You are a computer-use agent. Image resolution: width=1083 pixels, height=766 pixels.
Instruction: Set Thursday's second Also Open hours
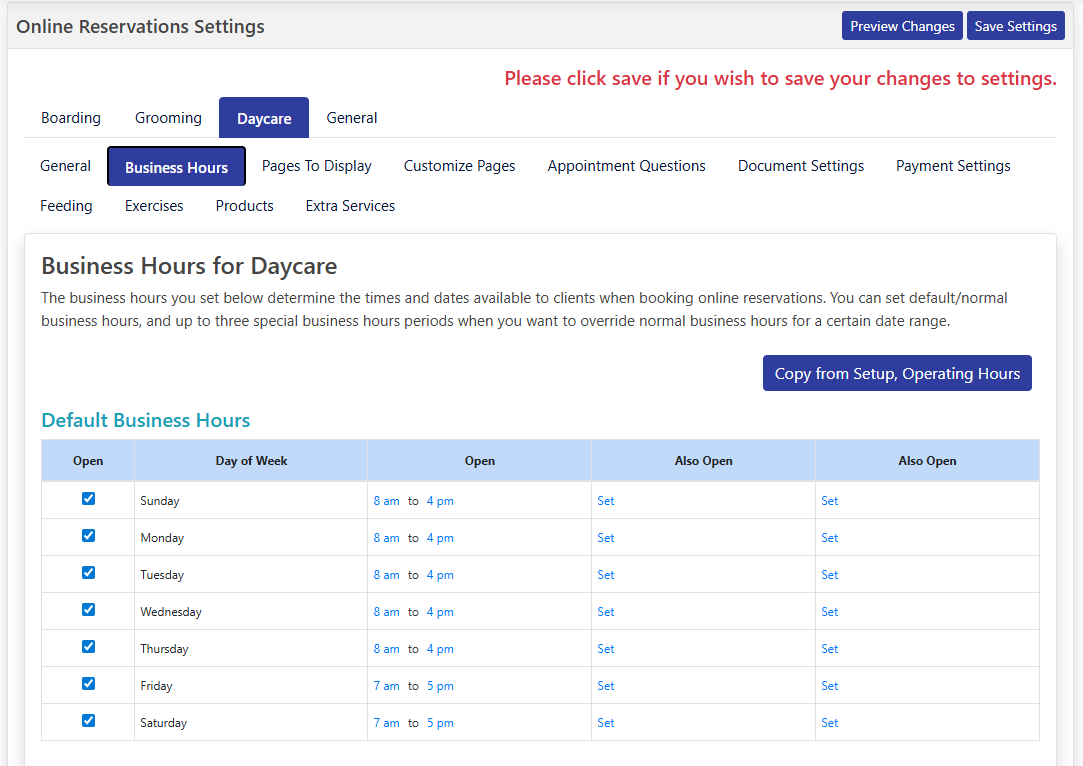pos(830,649)
